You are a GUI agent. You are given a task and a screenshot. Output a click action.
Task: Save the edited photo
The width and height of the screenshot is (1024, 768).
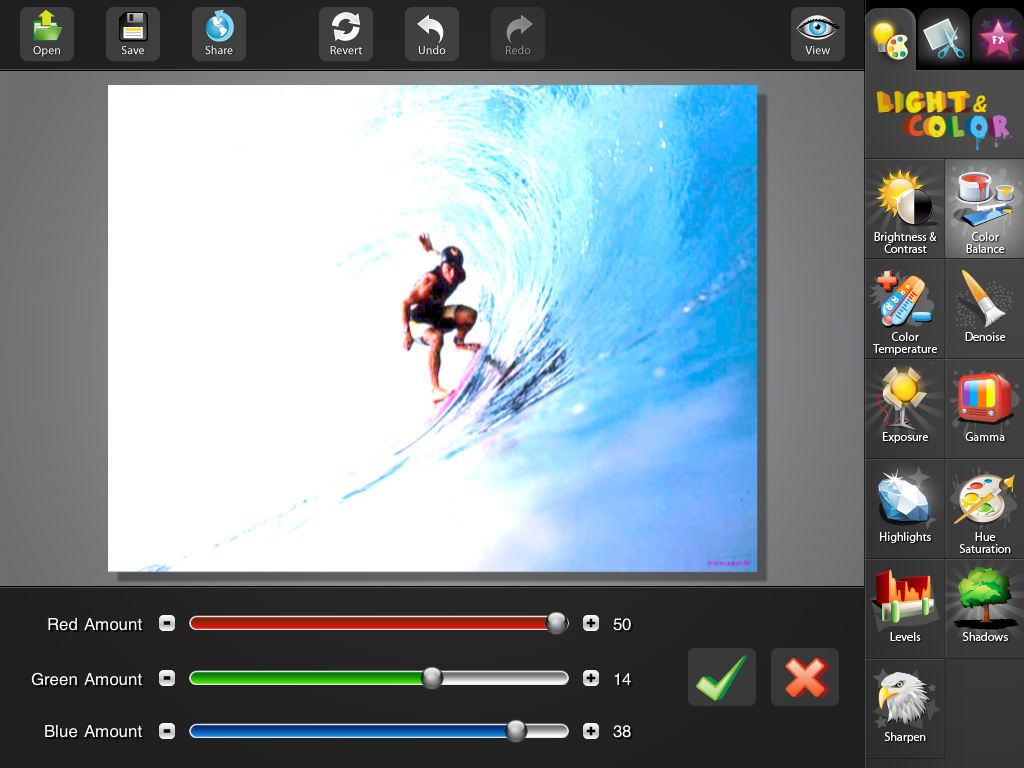pos(133,34)
